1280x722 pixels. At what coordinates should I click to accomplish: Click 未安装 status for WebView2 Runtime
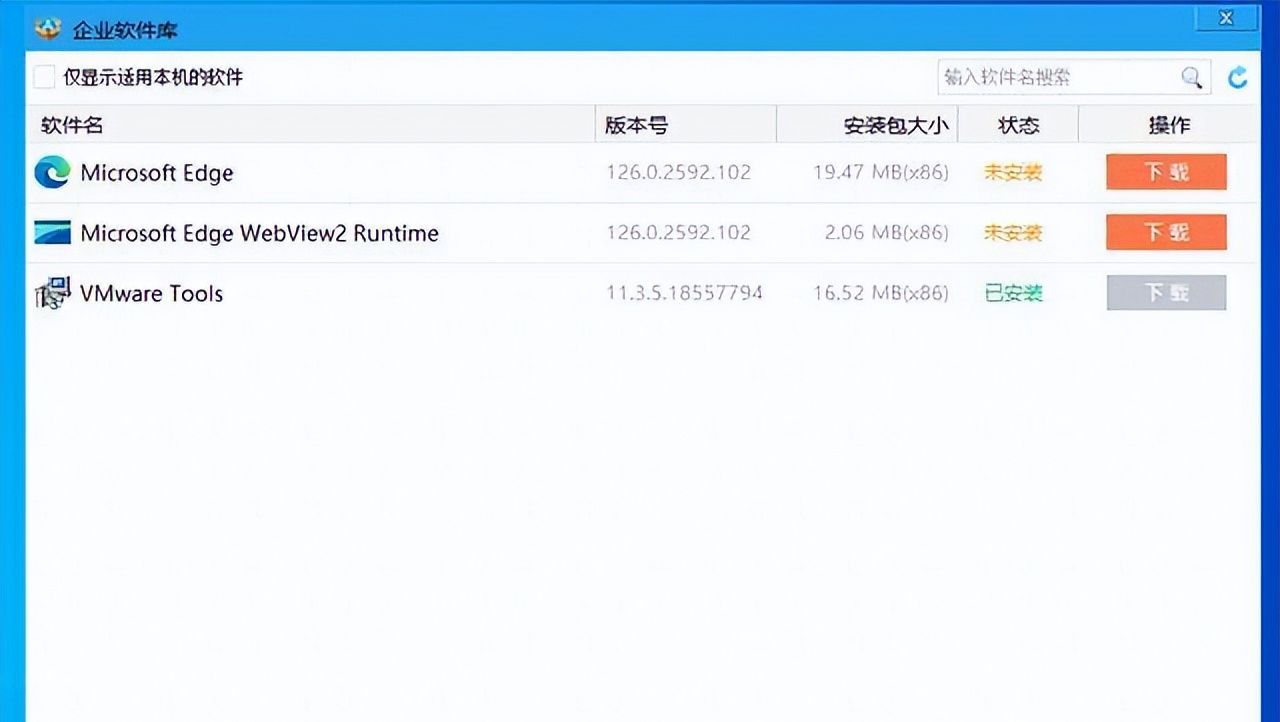click(1013, 232)
